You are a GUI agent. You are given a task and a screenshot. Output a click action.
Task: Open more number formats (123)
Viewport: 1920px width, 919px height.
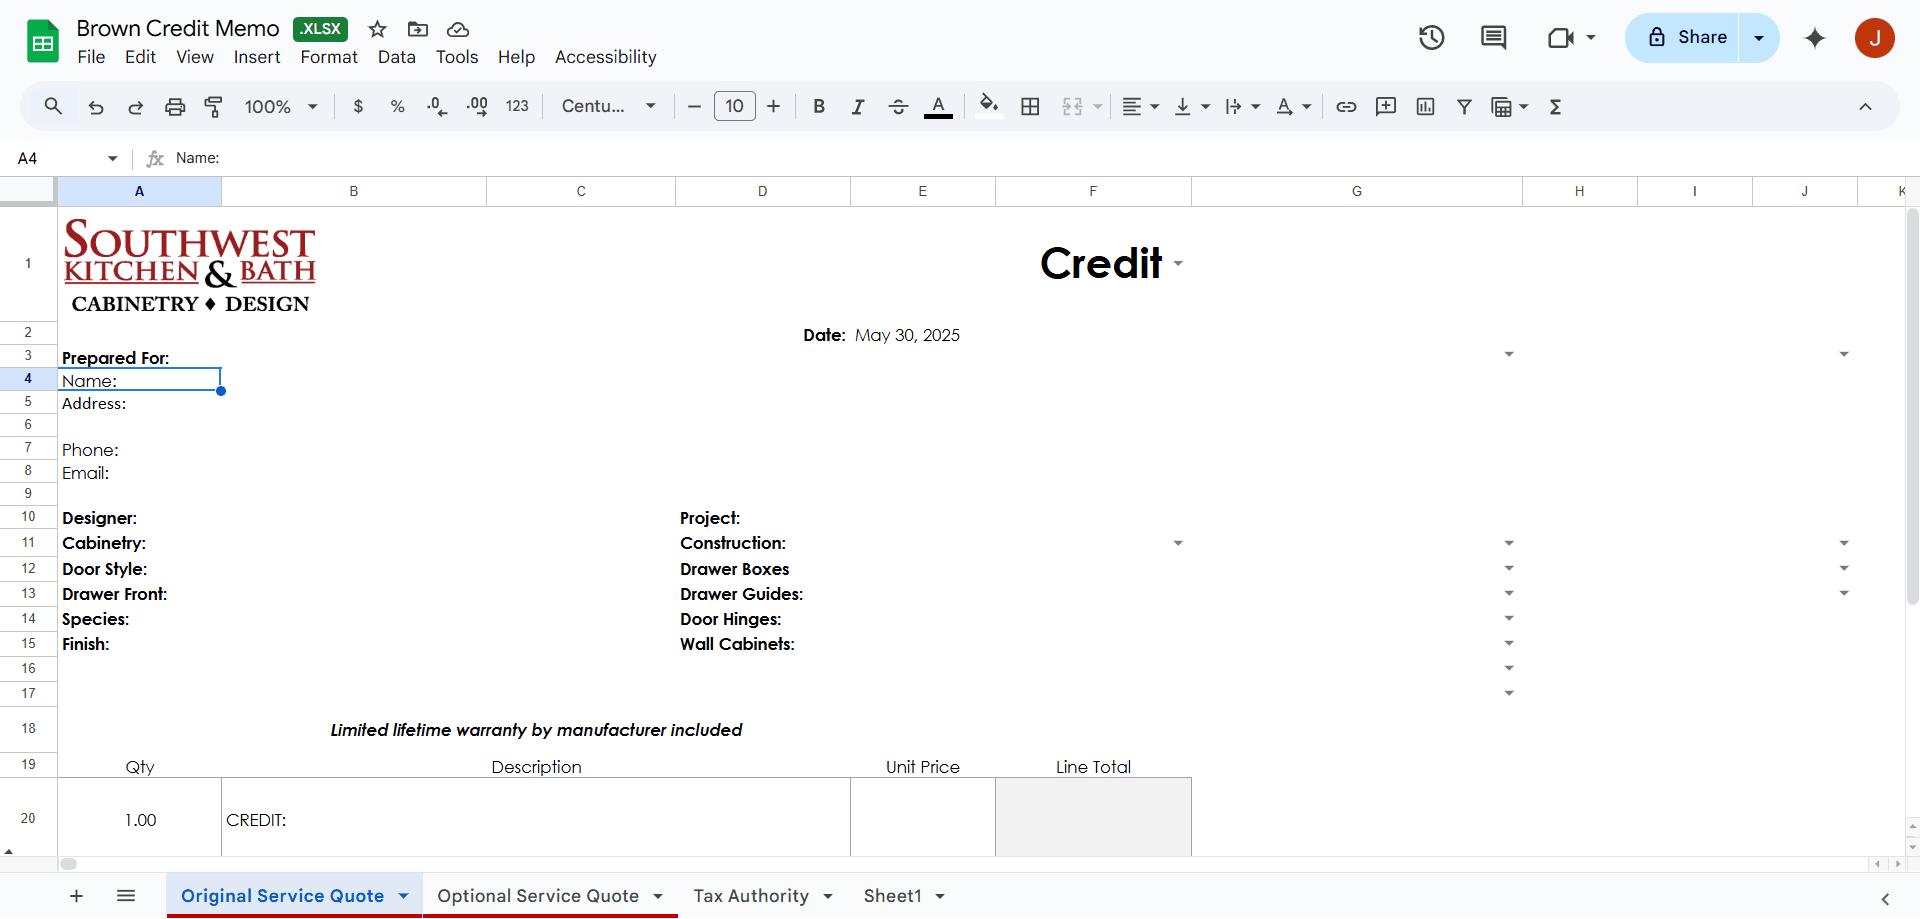point(517,106)
